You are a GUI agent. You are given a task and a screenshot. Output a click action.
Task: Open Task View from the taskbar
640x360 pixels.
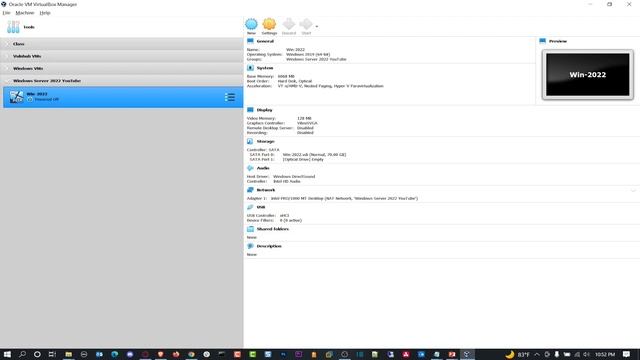pyautogui.click(x=52, y=354)
